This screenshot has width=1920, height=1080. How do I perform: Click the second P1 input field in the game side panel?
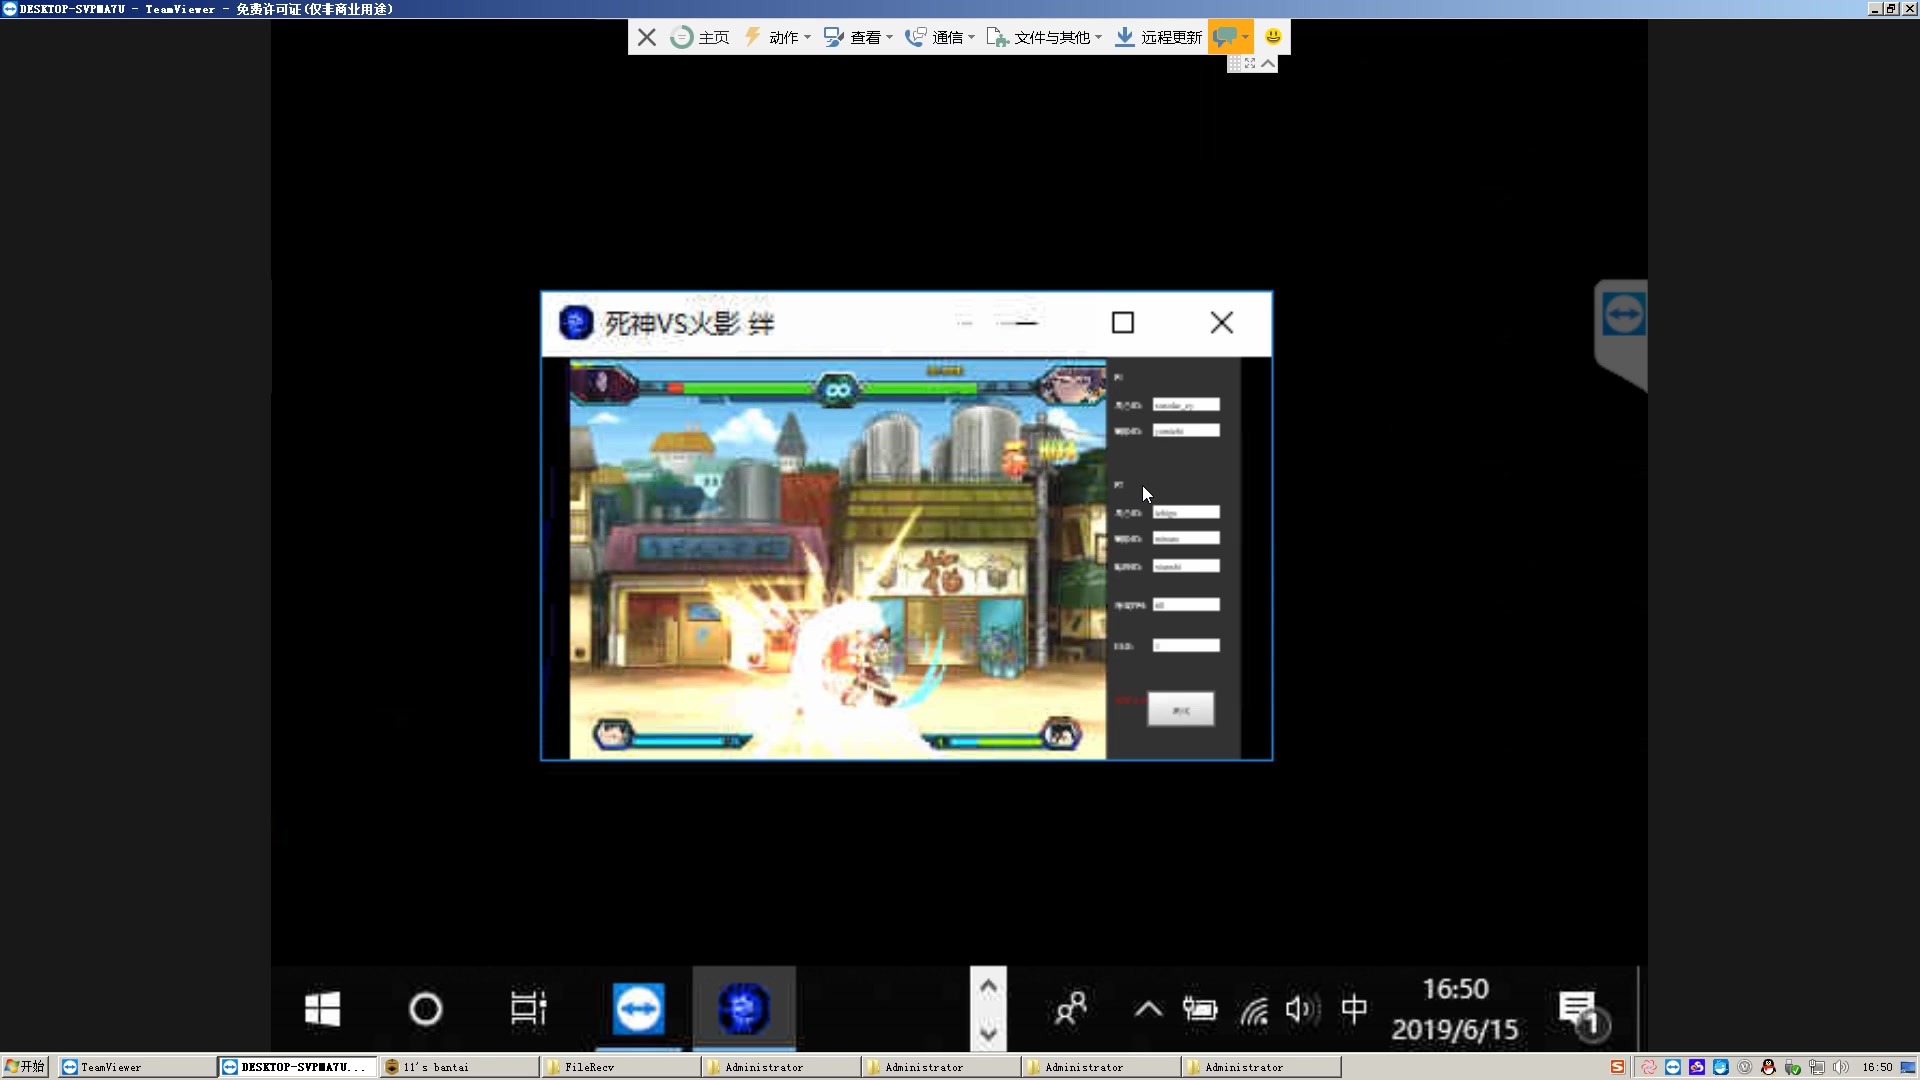click(x=1186, y=431)
